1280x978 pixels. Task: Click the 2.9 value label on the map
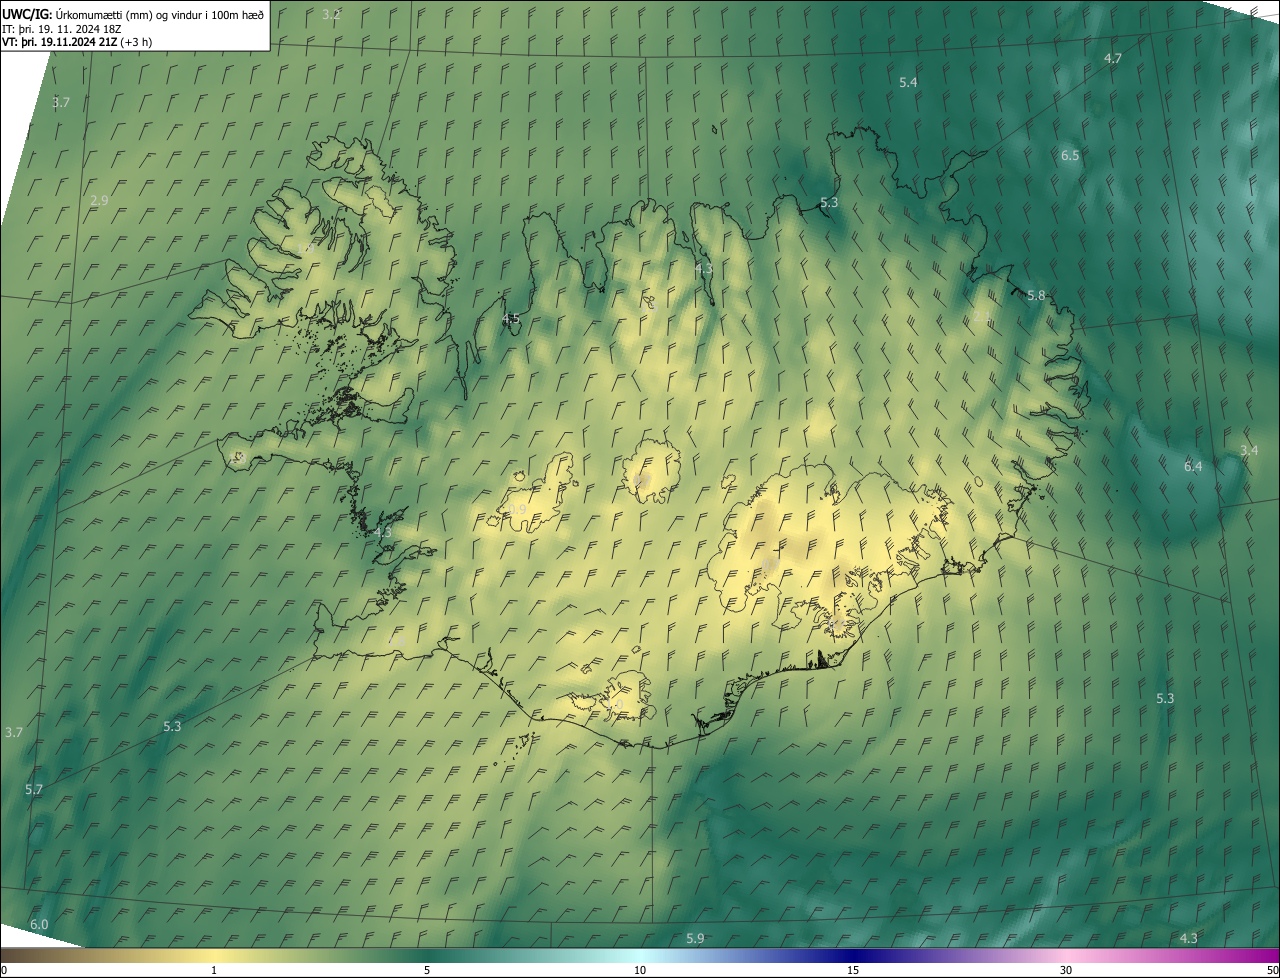99,201
